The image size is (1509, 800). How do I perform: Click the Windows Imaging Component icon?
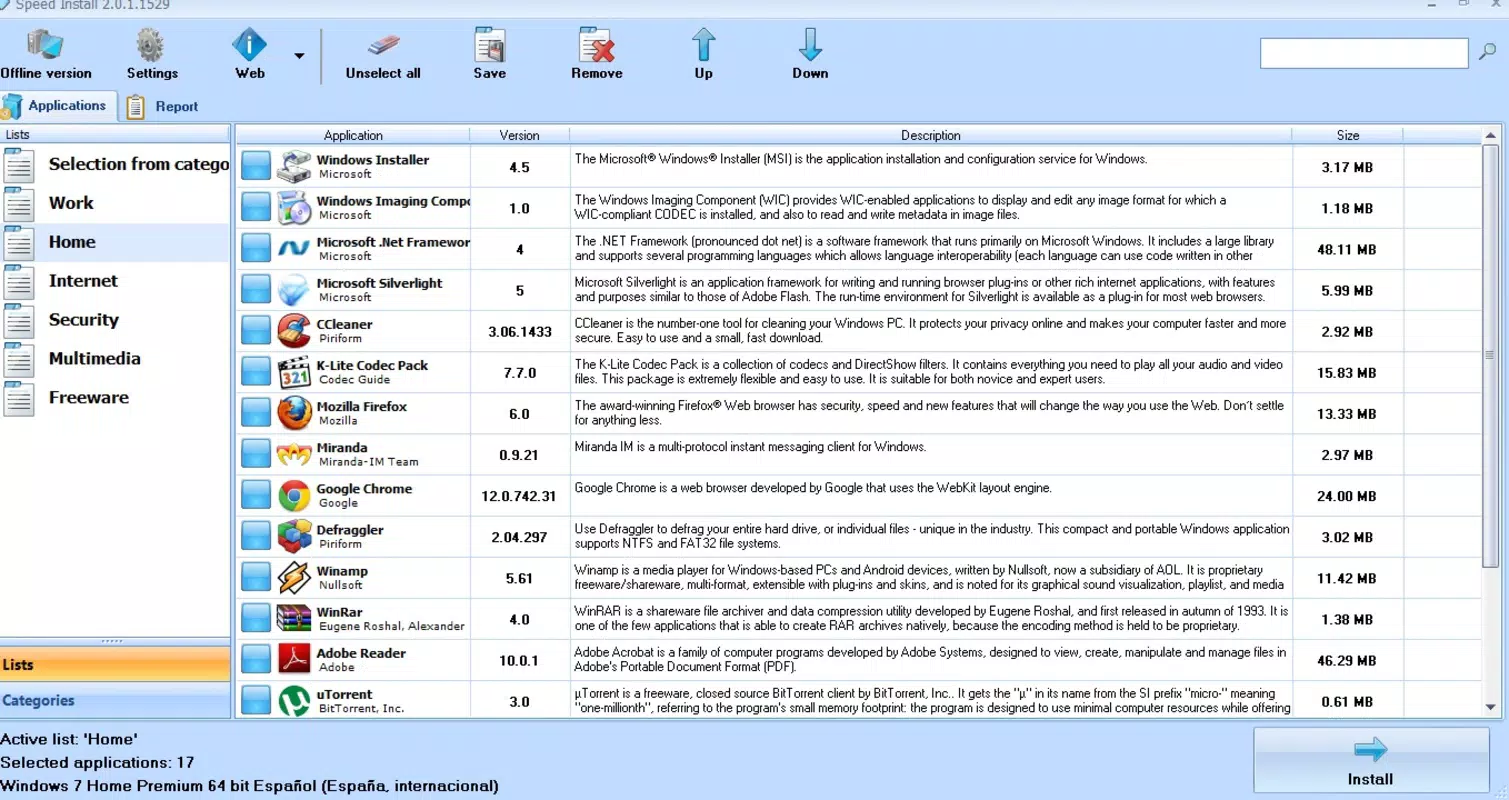click(x=294, y=208)
